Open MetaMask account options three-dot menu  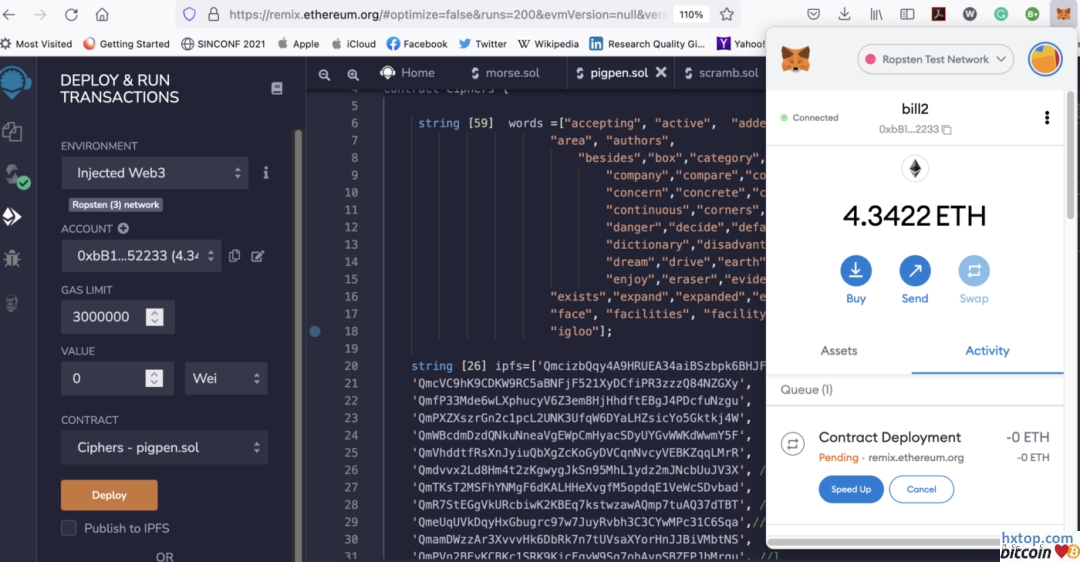[1047, 118]
